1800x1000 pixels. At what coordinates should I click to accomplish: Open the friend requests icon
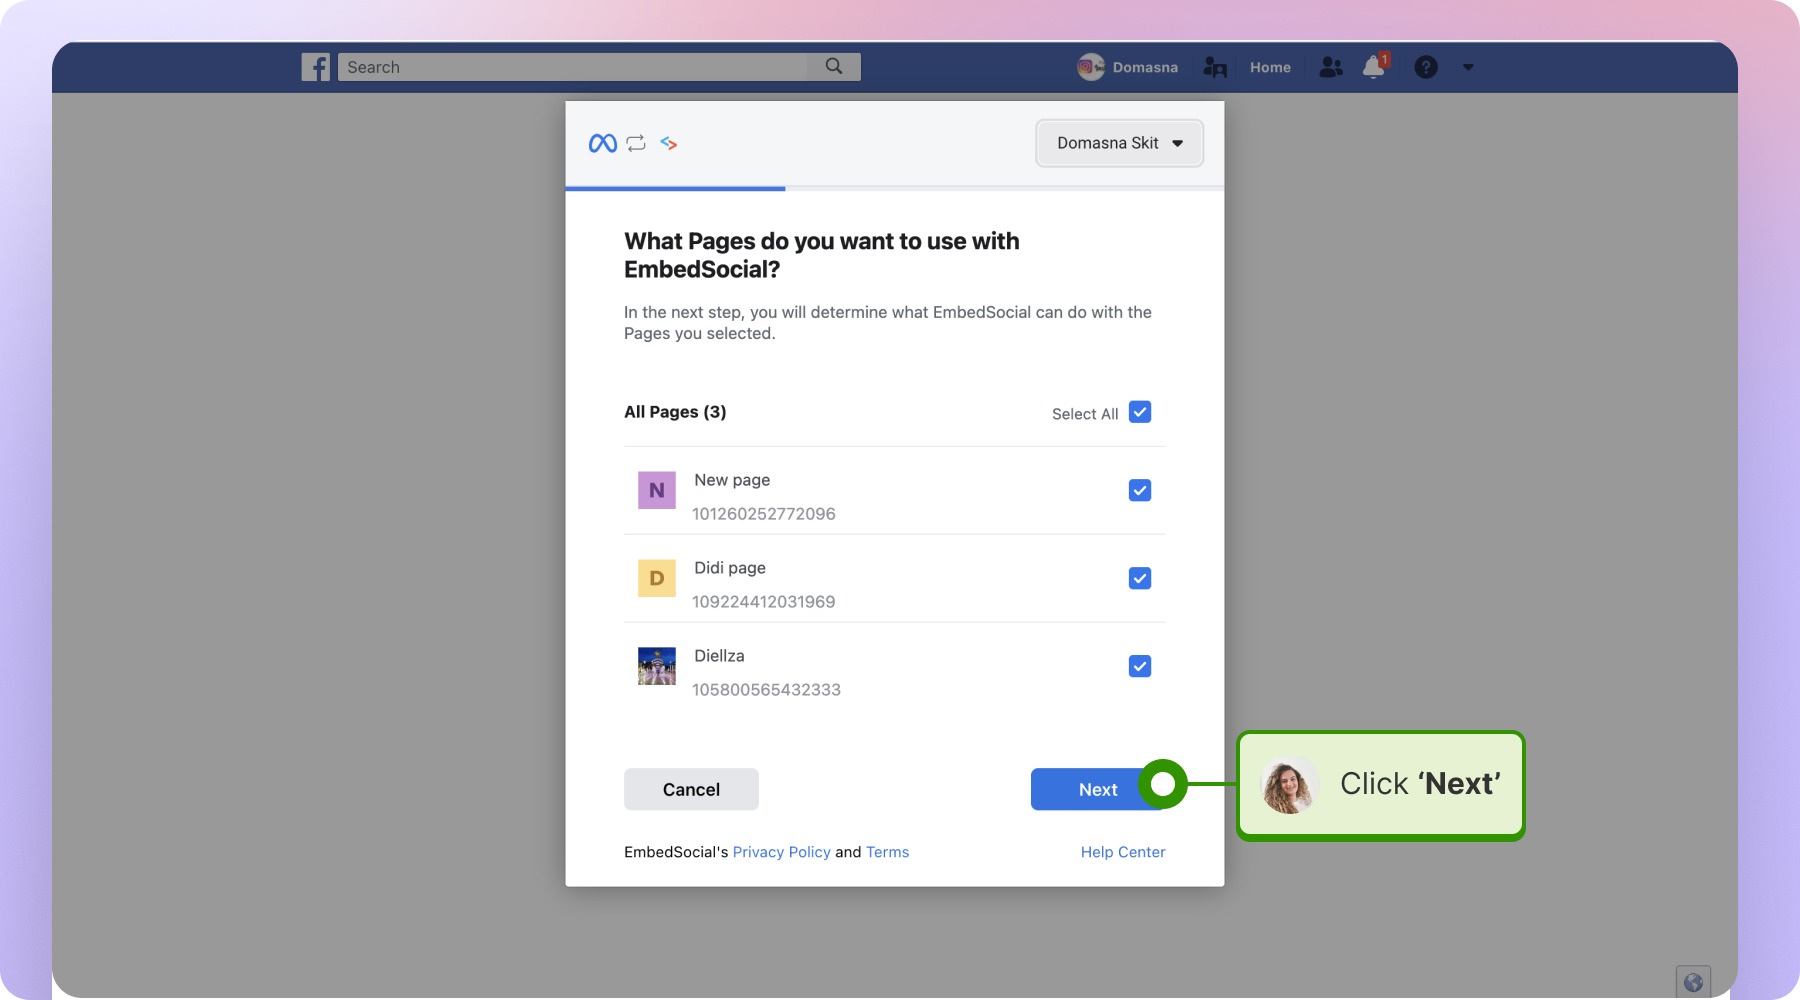(1331, 67)
